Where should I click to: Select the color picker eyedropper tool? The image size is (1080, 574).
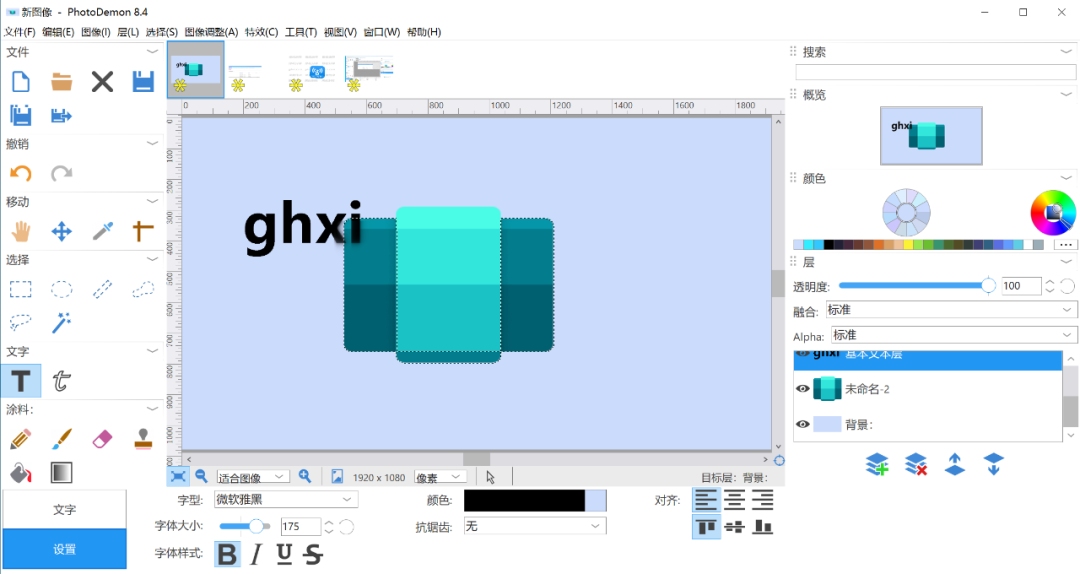coord(102,231)
